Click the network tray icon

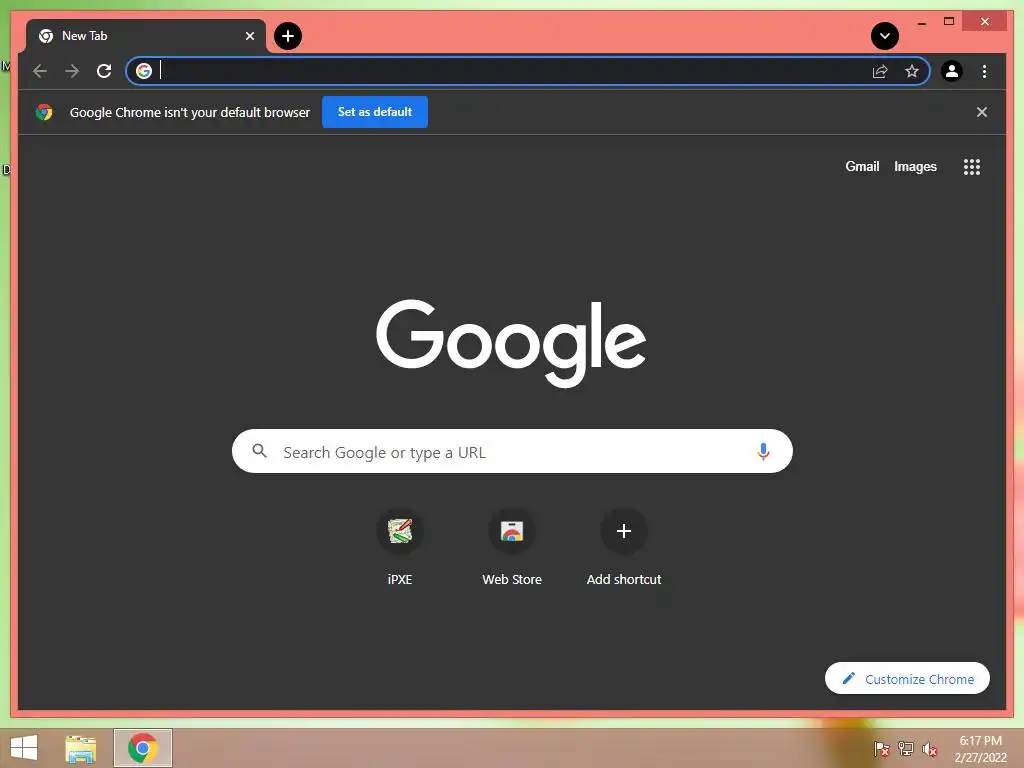(x=905, y=749)
